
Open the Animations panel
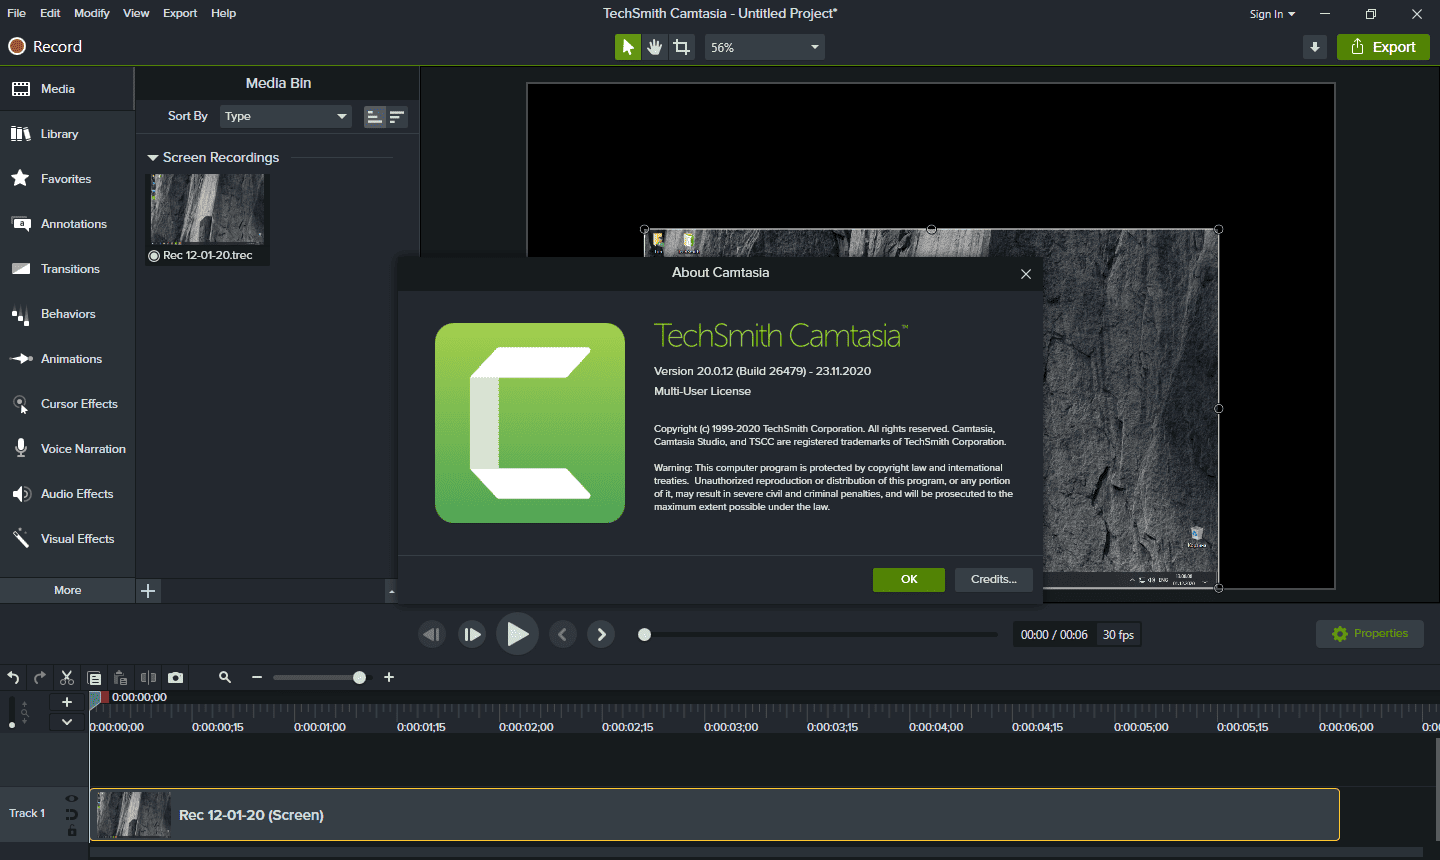coord(67,359)
